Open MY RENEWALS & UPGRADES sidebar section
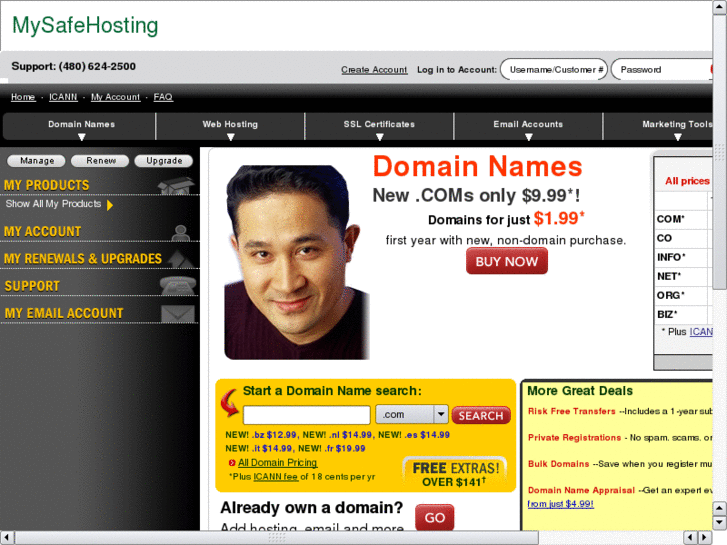The height and width of the screenshot is (545, 727). [83, 259]
